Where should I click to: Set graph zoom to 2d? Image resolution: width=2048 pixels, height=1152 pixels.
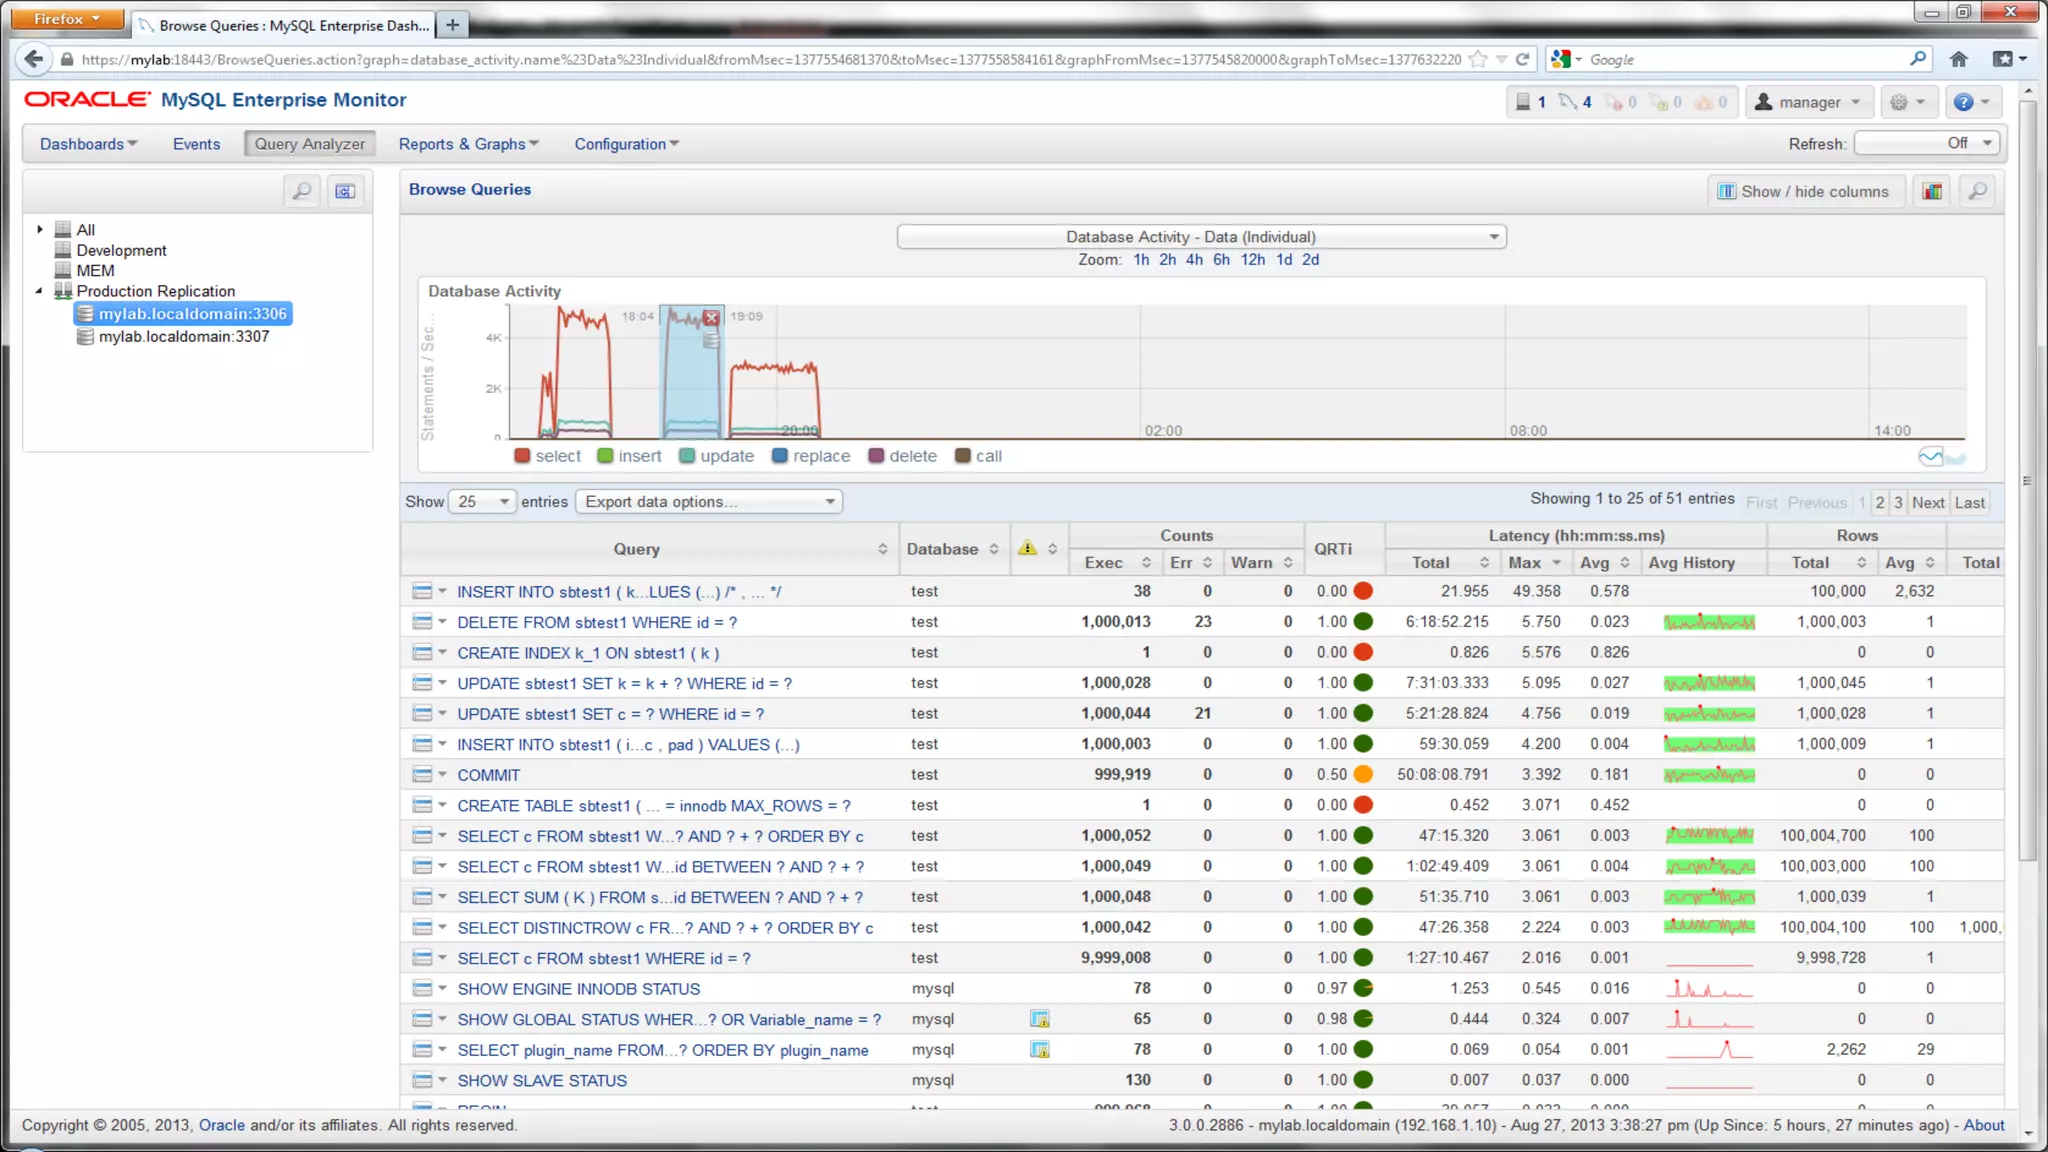click(x=1310, y=260)
